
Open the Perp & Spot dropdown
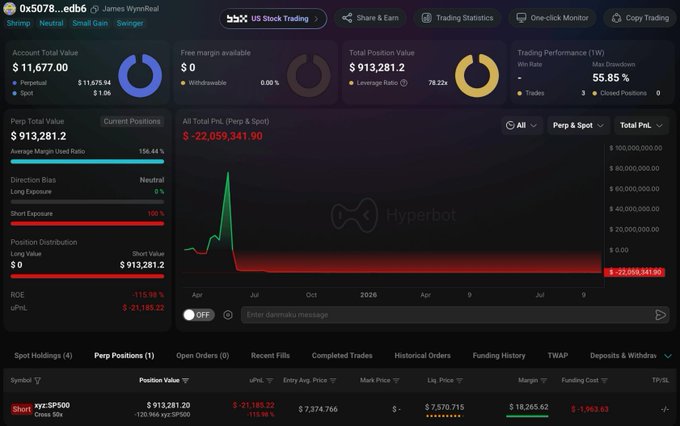578,125
